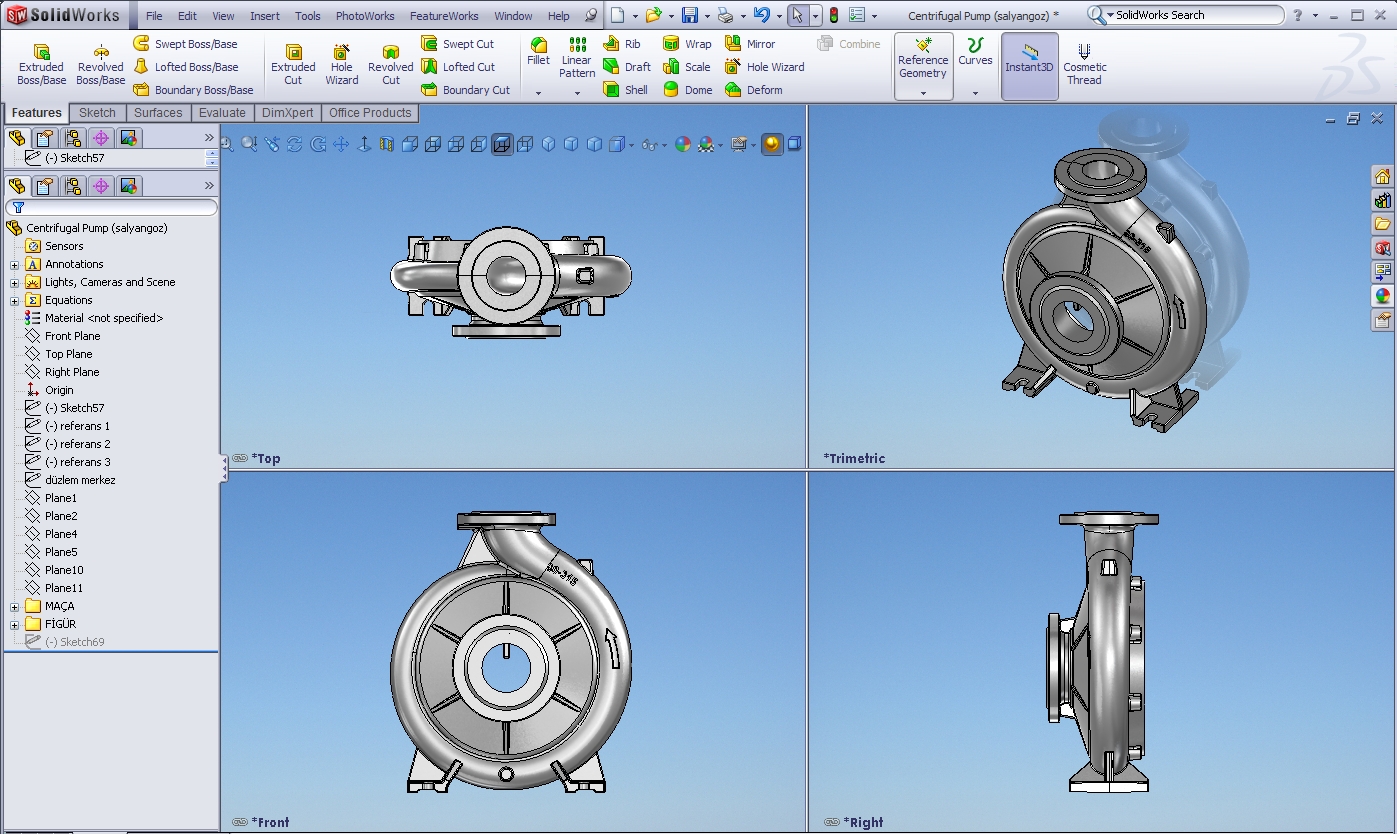Toggle RealView Graphics gold sphere icon
The width and height of the screenshot is (1397, 834).
tap(771, 144)
